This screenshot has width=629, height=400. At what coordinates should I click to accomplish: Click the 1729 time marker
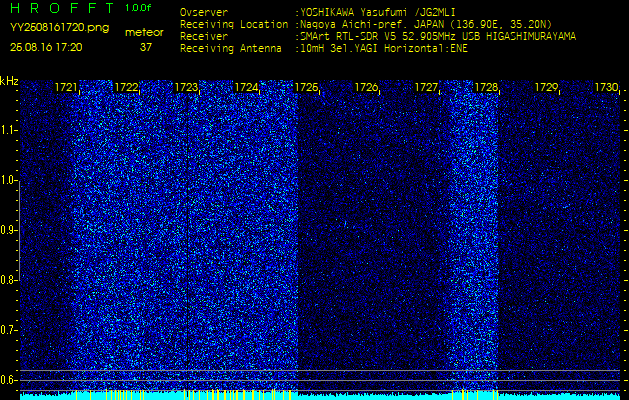547,87
